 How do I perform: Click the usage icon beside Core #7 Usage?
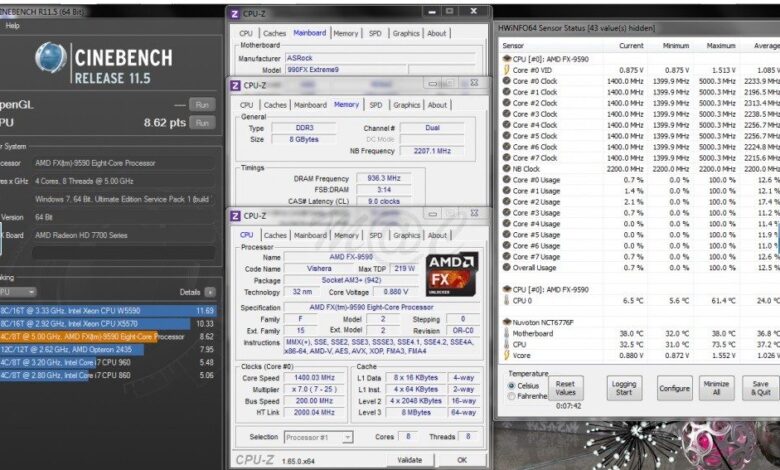coord(507,256)
